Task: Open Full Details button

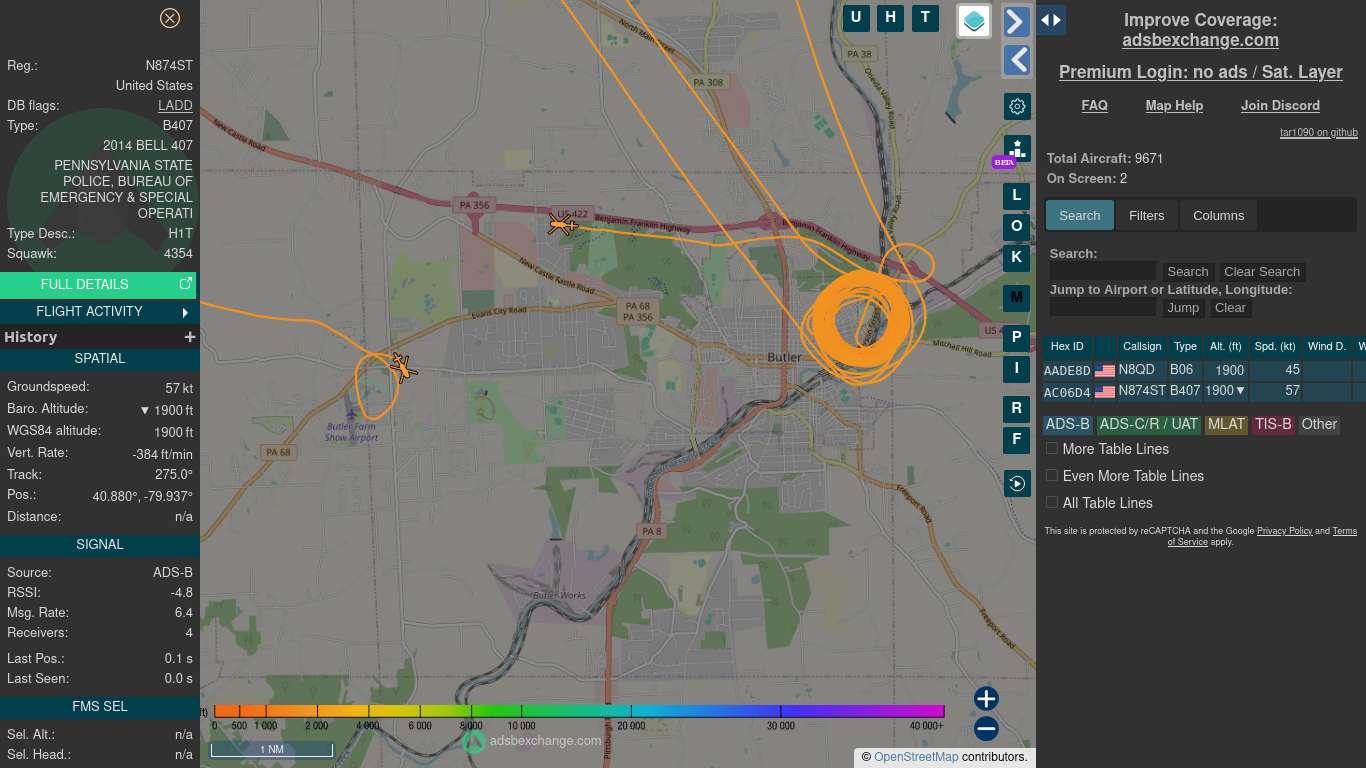Action: point(98,284)
